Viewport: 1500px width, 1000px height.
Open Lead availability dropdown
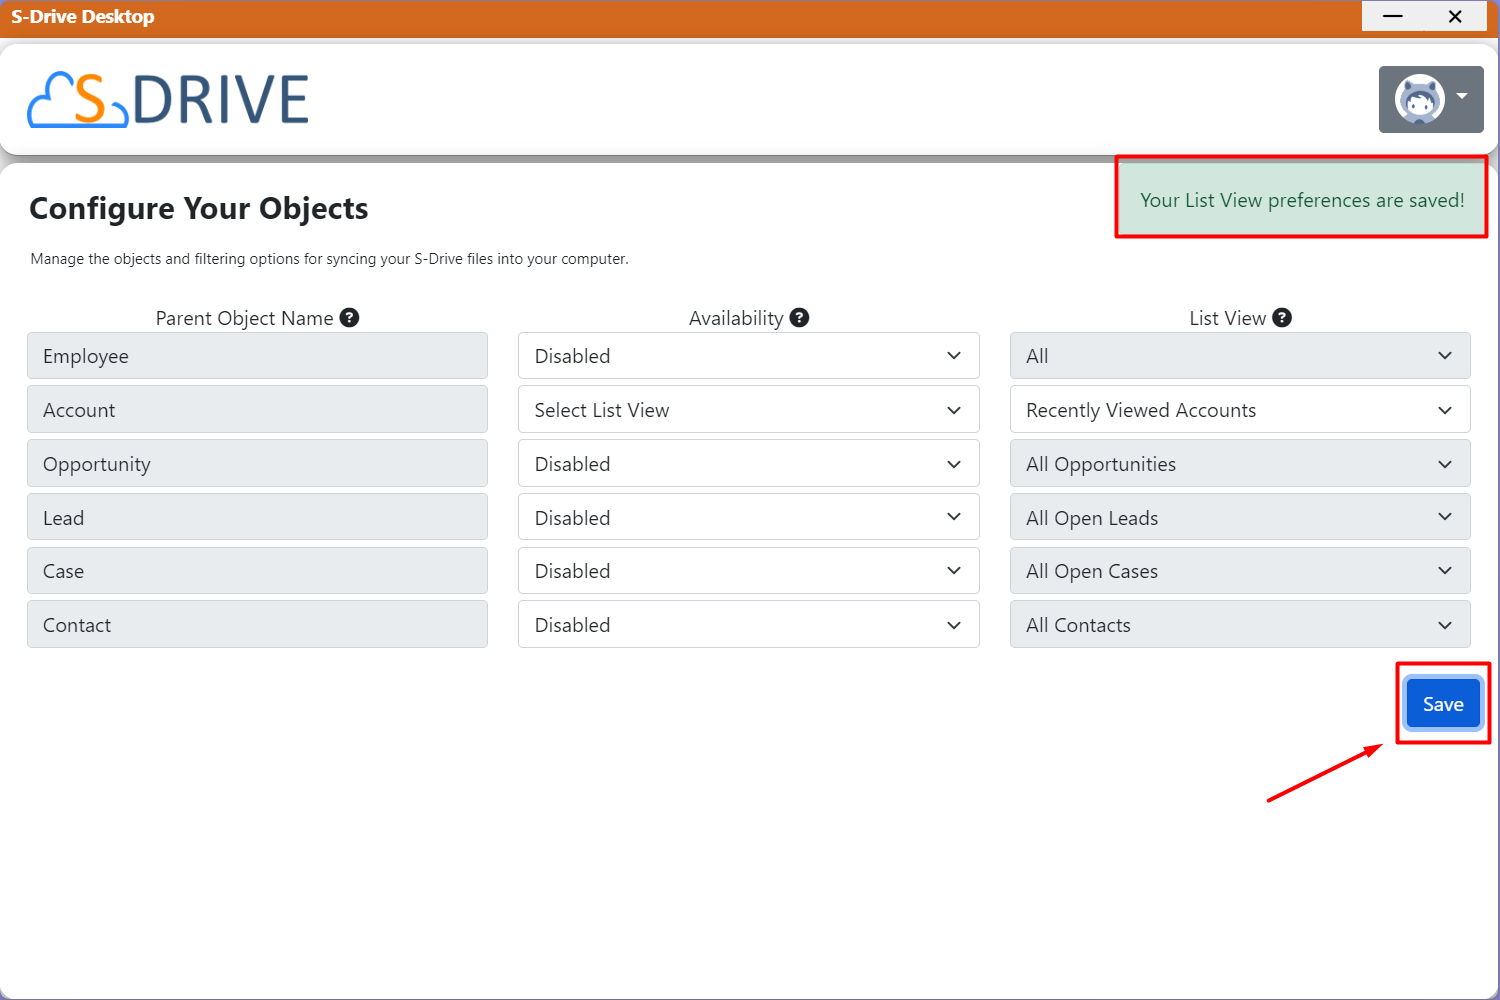click(x=748, y=518)
